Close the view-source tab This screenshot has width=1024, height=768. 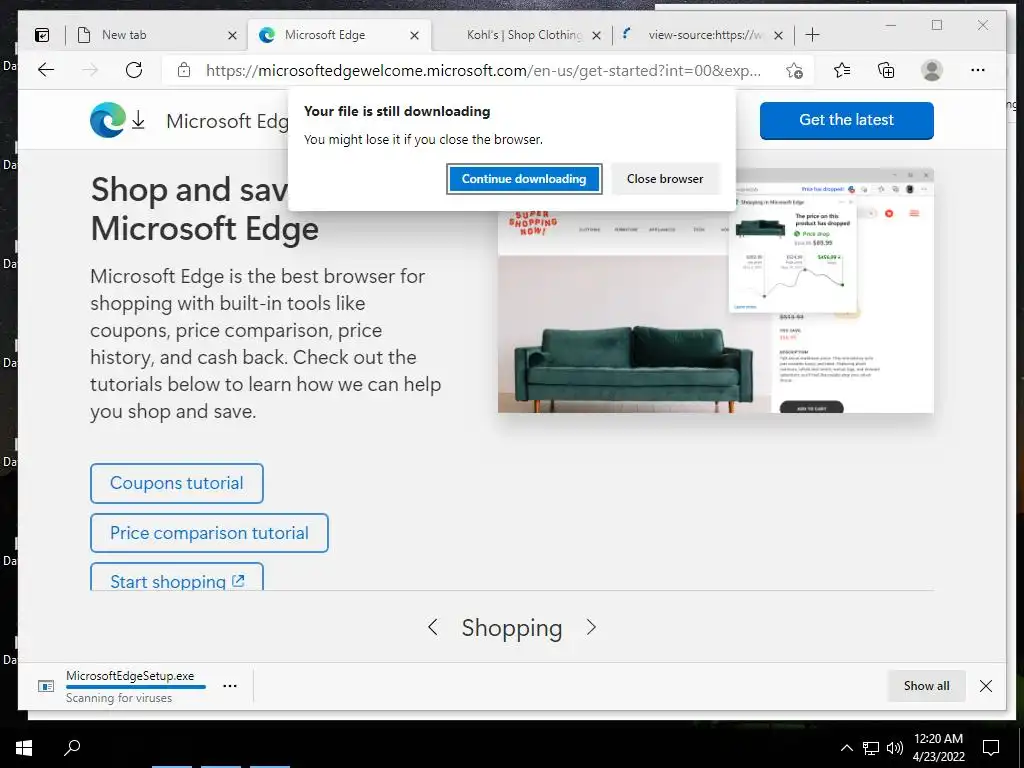click(778, 35)
